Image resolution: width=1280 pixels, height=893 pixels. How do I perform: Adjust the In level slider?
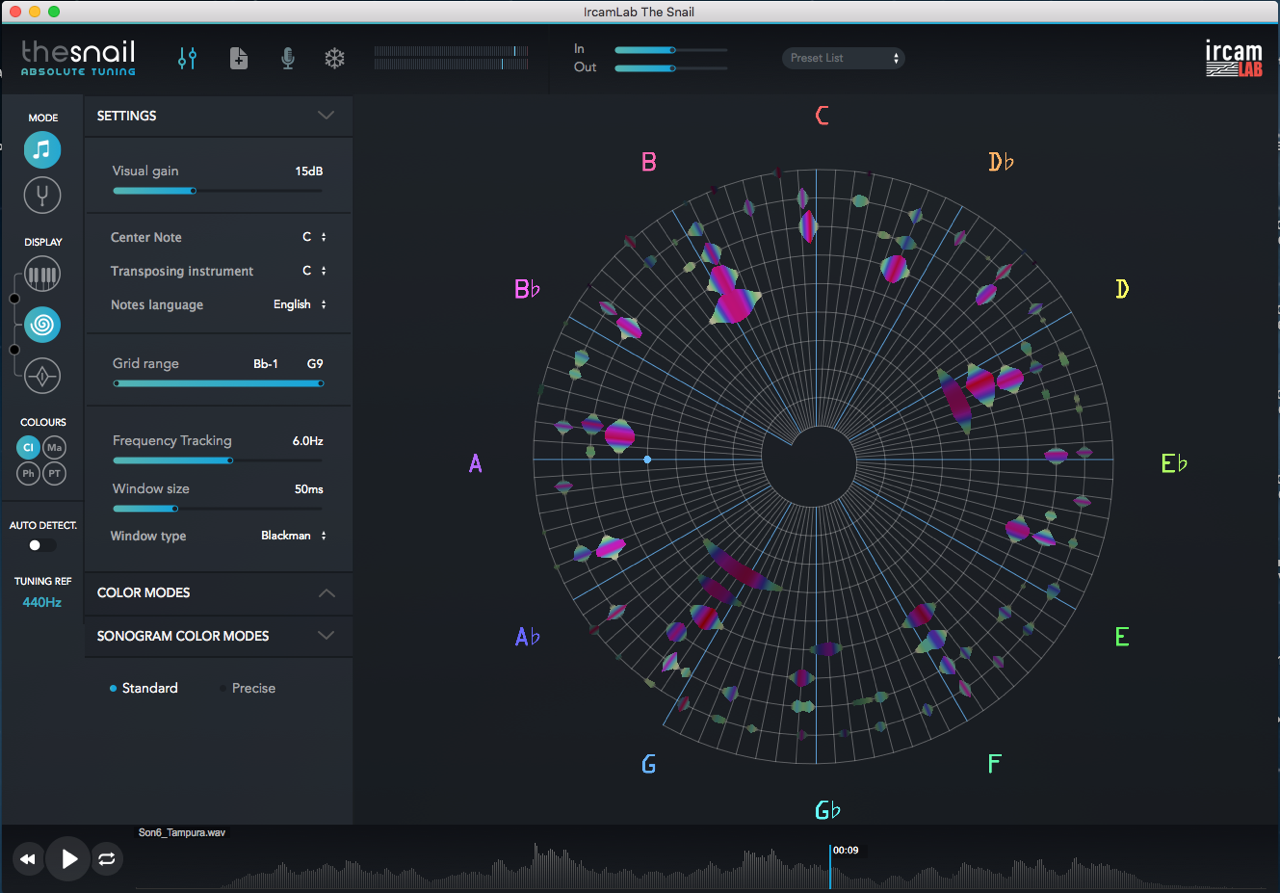click(x=670, y=49)
